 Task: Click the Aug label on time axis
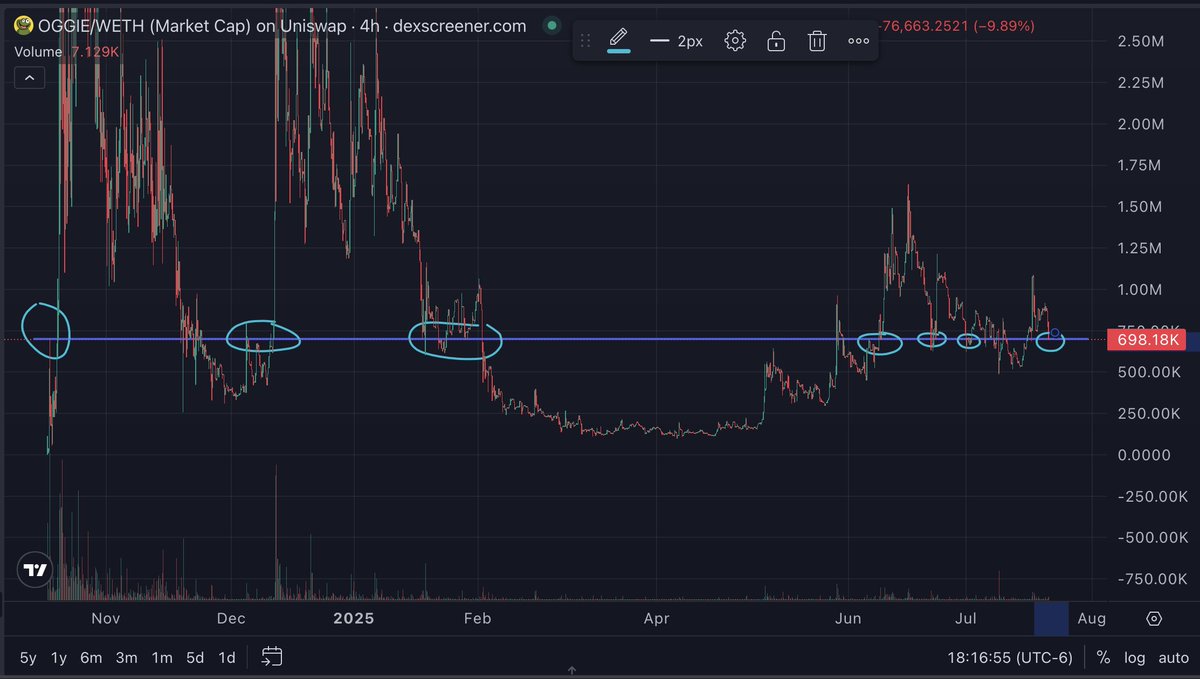pos(1092,619)
